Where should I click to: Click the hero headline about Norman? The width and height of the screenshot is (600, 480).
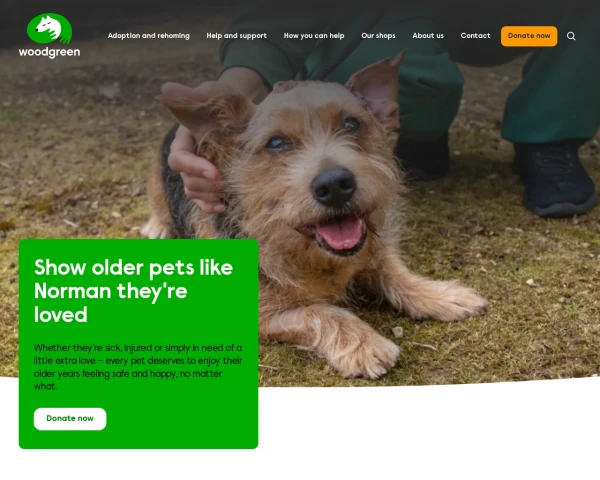click(133, 291)
